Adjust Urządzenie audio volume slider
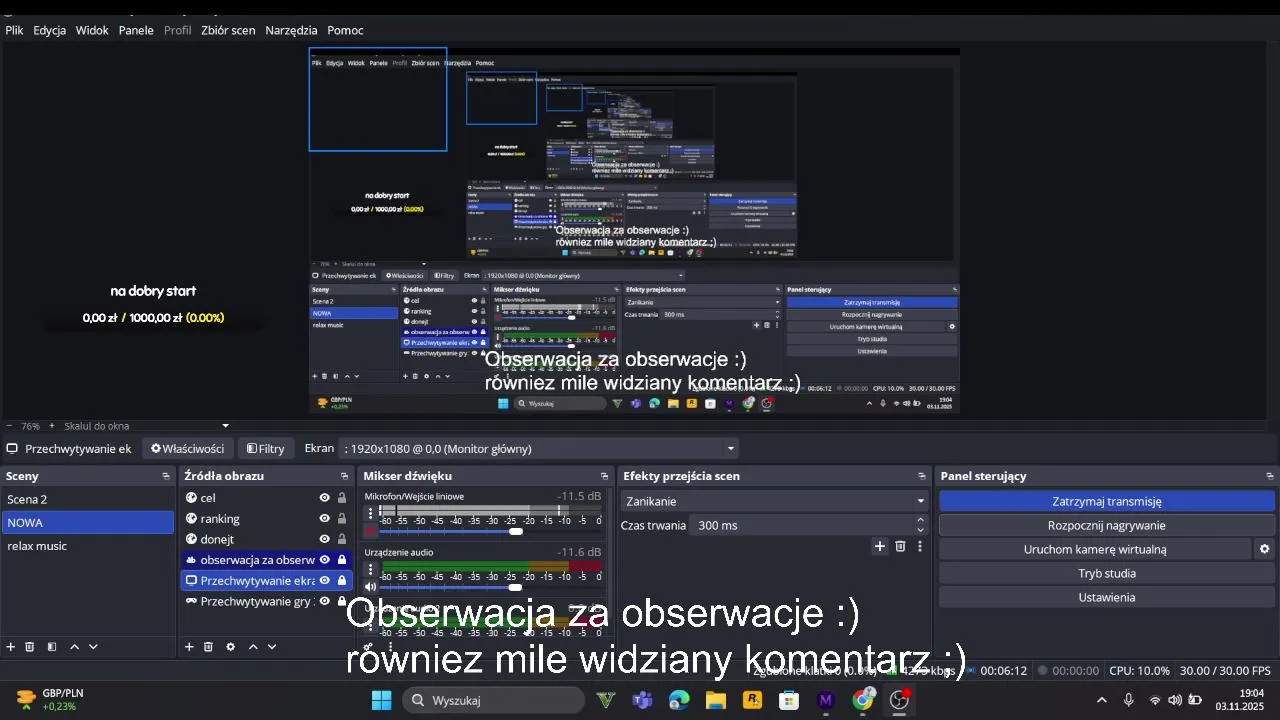The height and width of the screenshot is (720, 1280). point(515,587)
